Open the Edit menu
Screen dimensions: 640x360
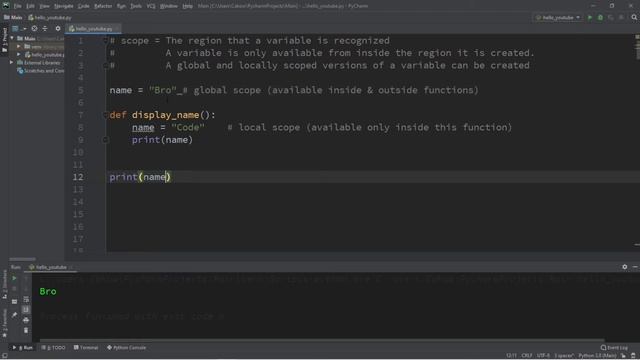click(31, 6)
